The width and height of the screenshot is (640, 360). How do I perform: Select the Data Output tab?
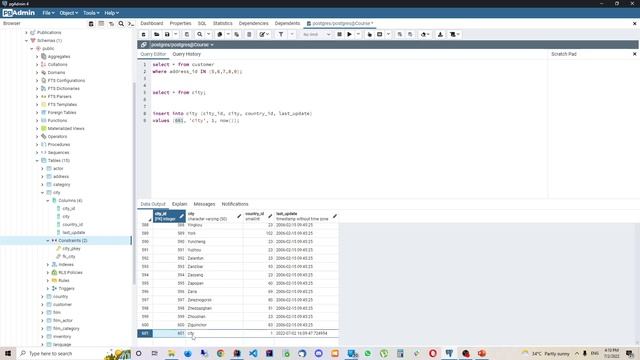point(153,204)
